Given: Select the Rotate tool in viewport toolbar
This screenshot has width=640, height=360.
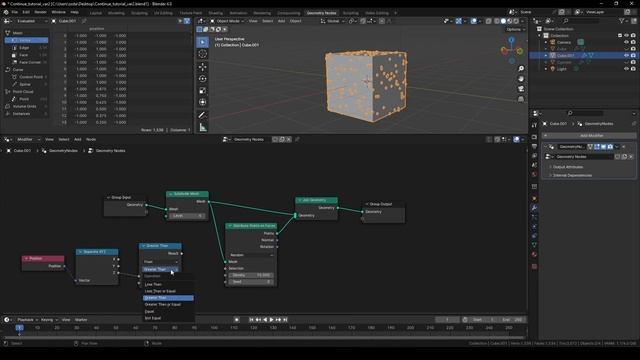Looking at the screenshot, I should click(x=202, y=78).
